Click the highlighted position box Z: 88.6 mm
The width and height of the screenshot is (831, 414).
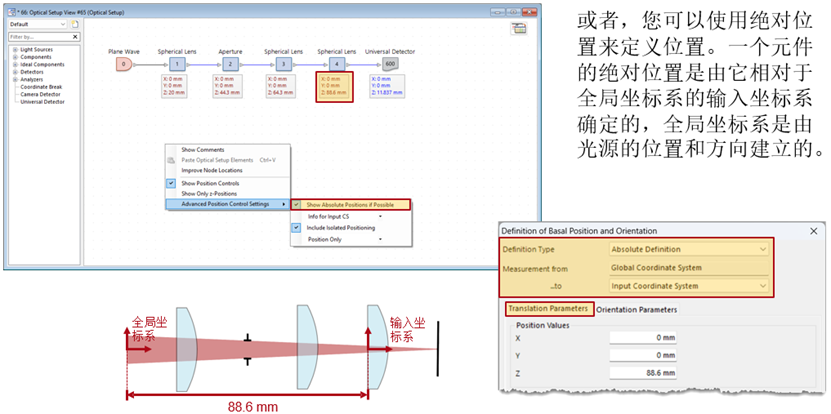334,86
